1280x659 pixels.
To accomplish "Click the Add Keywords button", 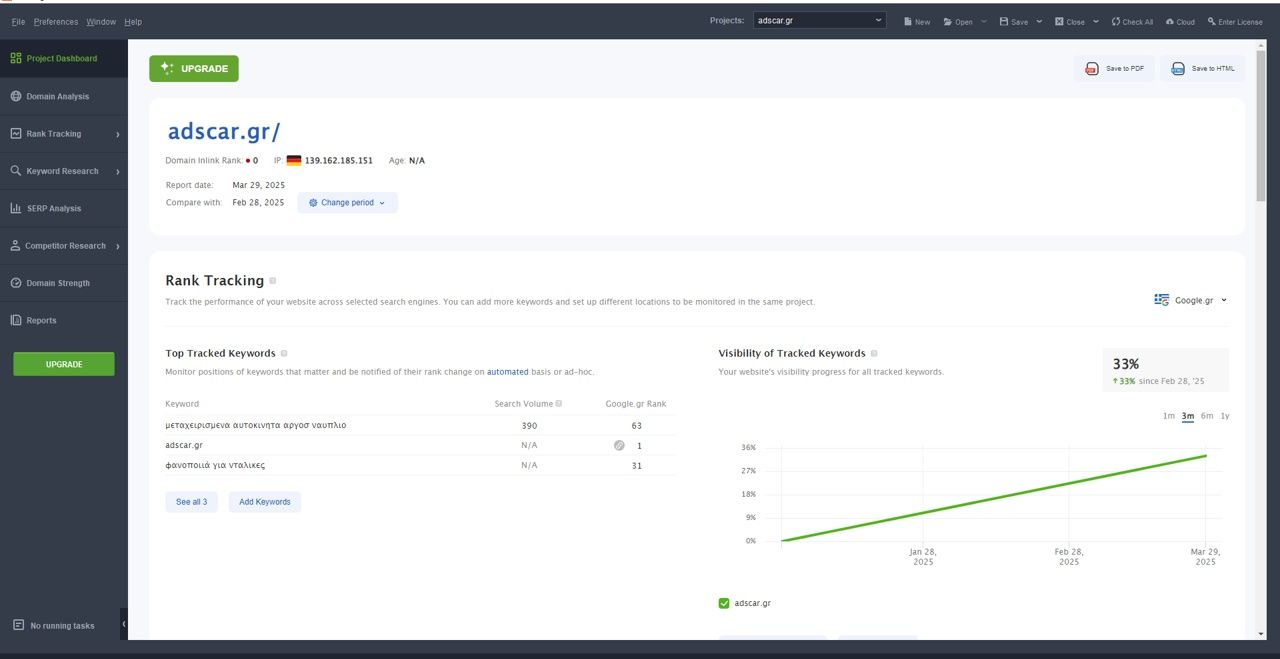I will (x=265, y=502).
